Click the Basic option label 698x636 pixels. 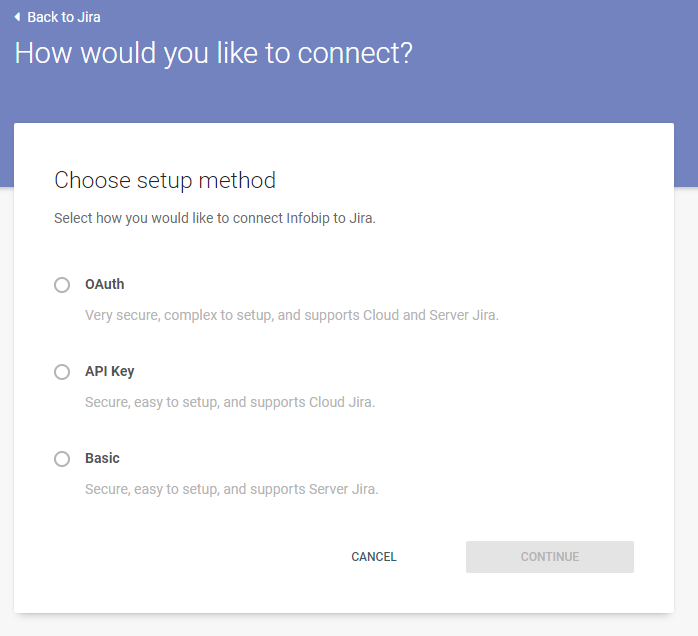coord(102,458)
